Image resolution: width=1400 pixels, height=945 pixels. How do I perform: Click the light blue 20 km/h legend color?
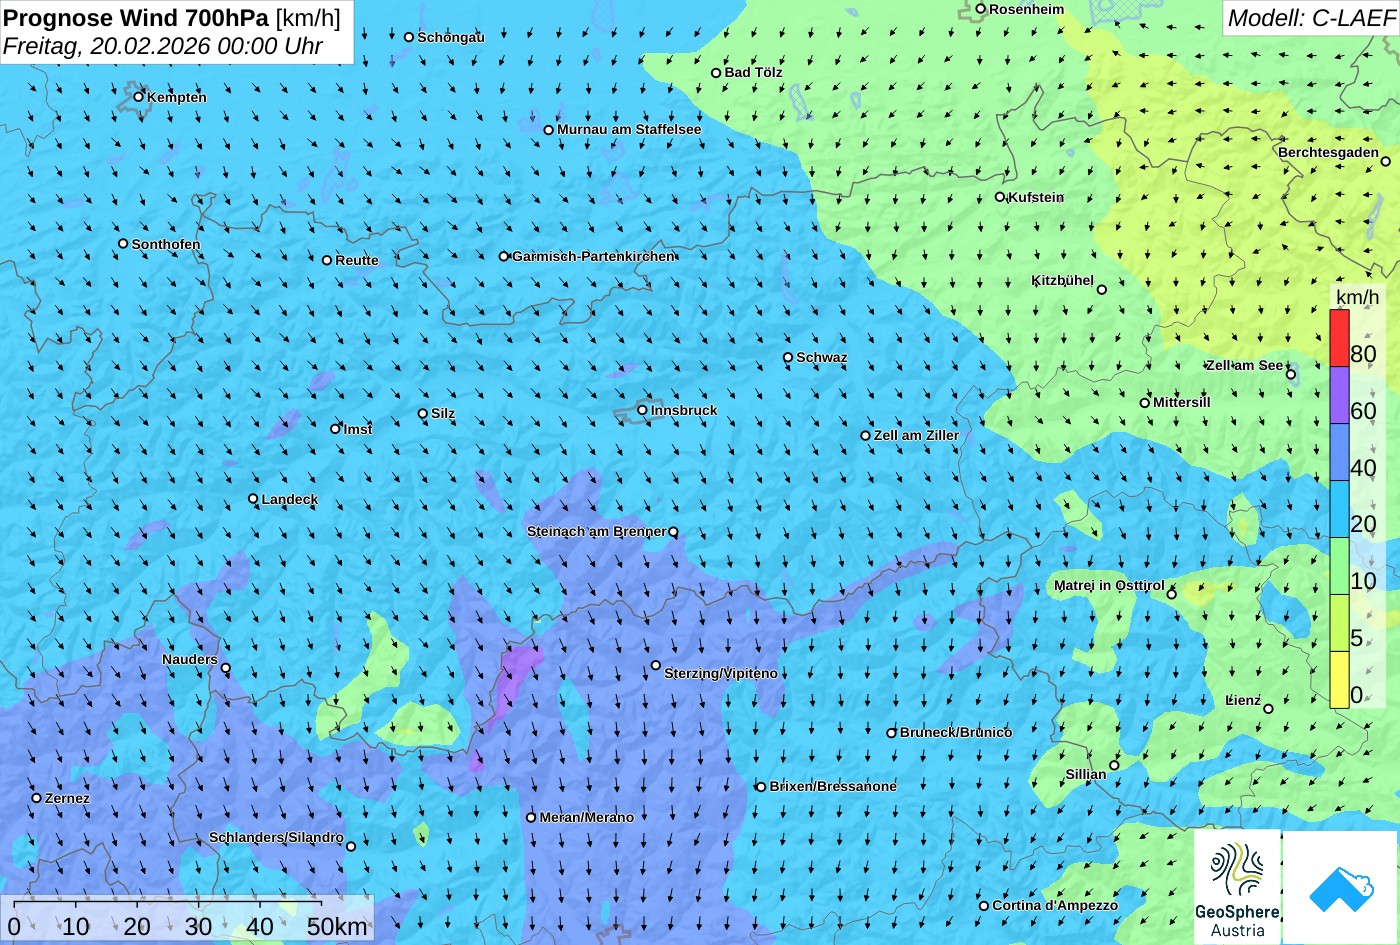1339,509
